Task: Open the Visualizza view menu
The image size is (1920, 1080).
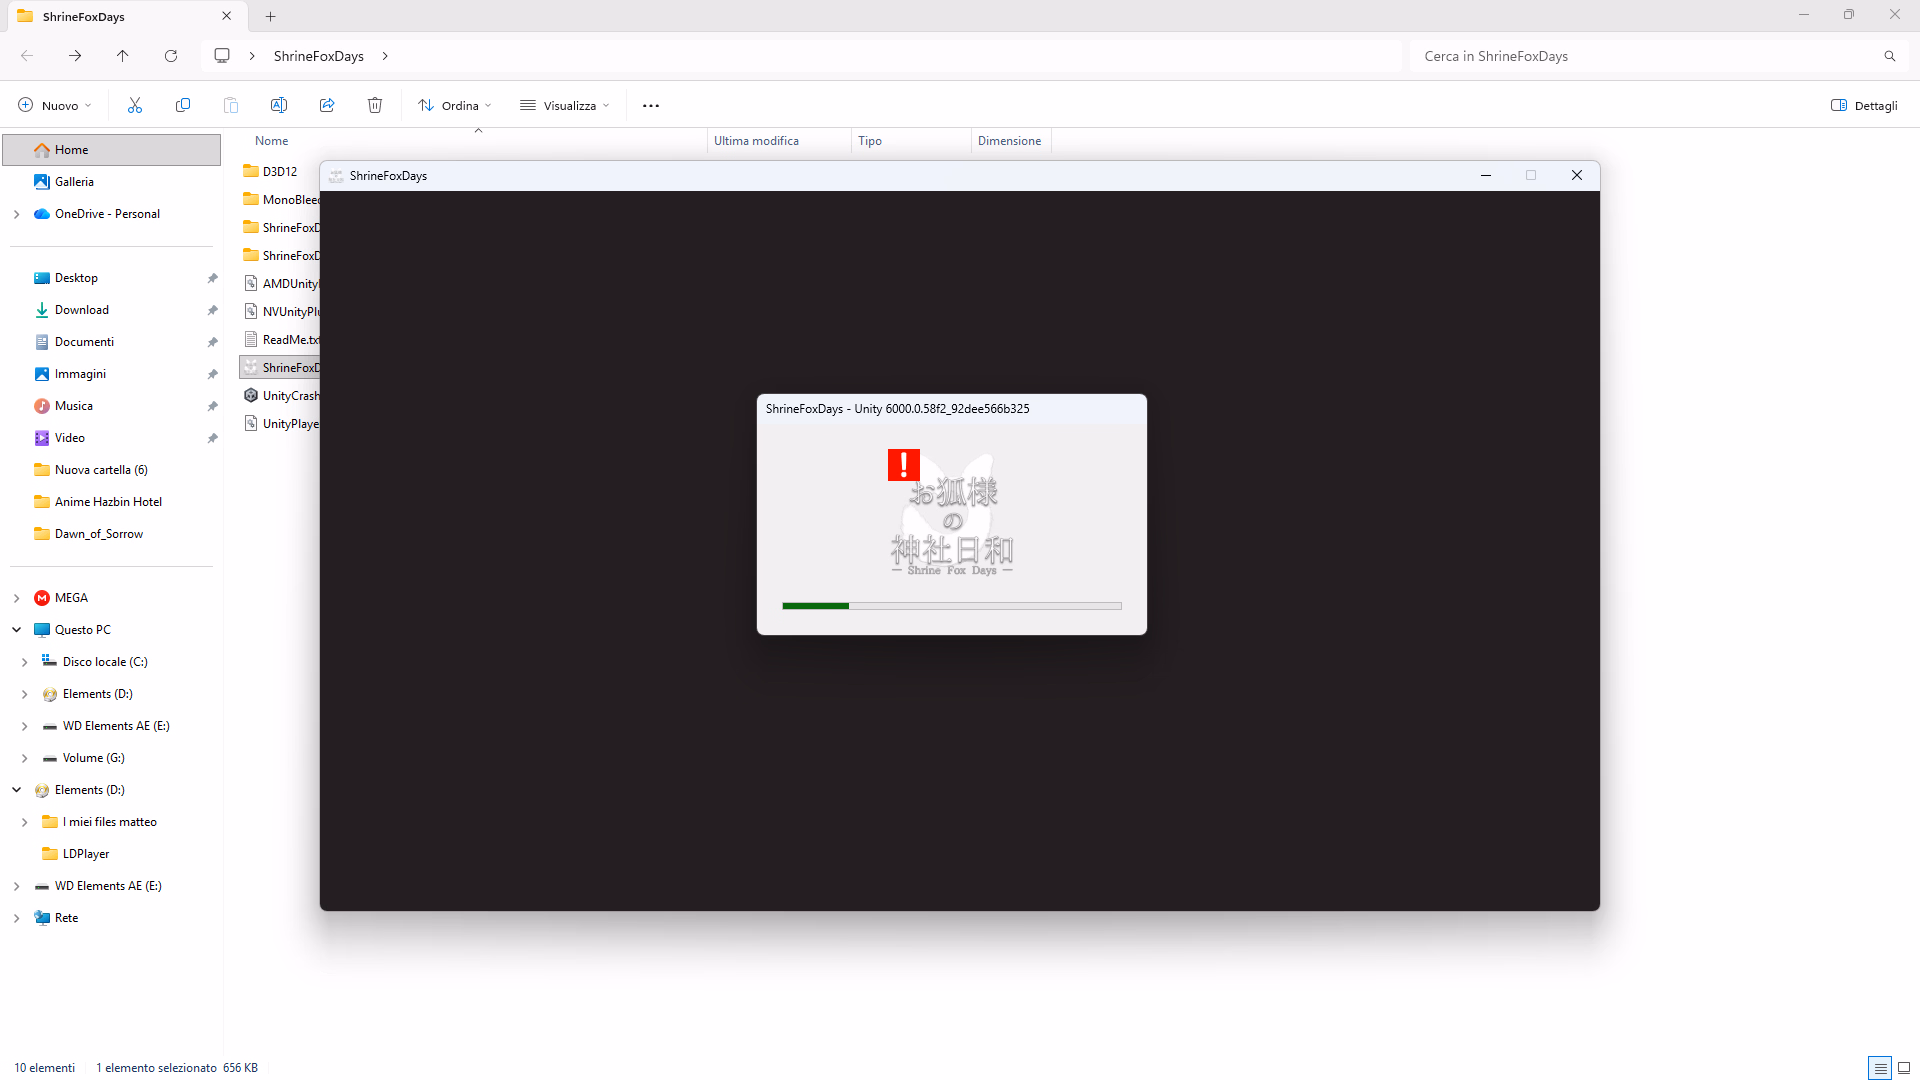Action: tap(565, 105)
